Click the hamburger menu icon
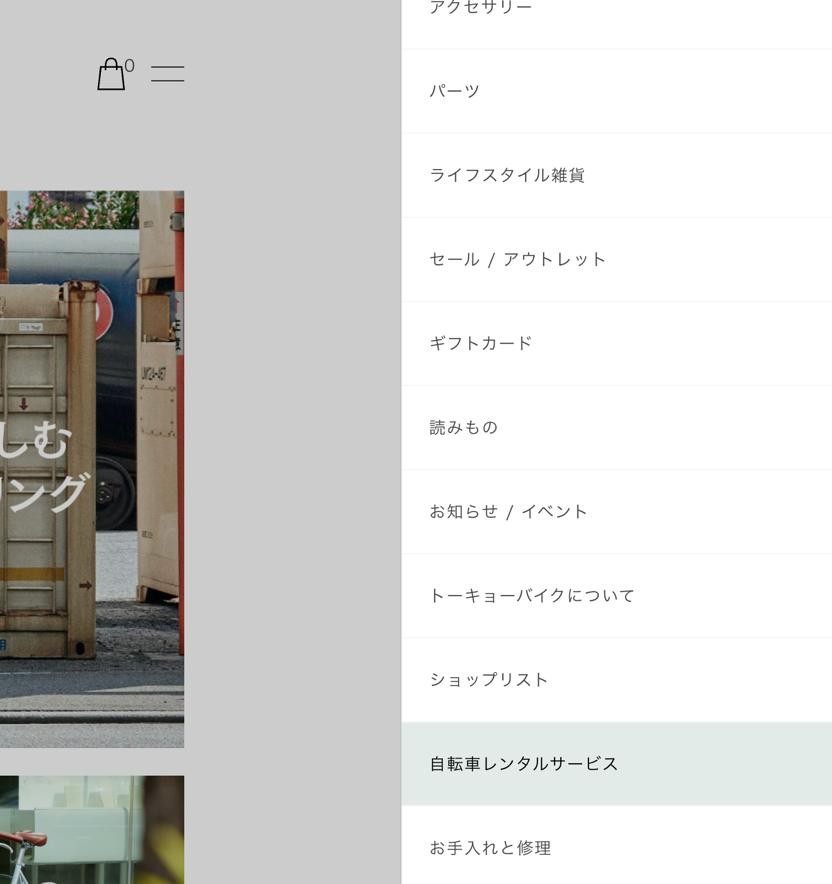This screenshot has height=884, width=832. pyautogui.click(x=167, y=73)
